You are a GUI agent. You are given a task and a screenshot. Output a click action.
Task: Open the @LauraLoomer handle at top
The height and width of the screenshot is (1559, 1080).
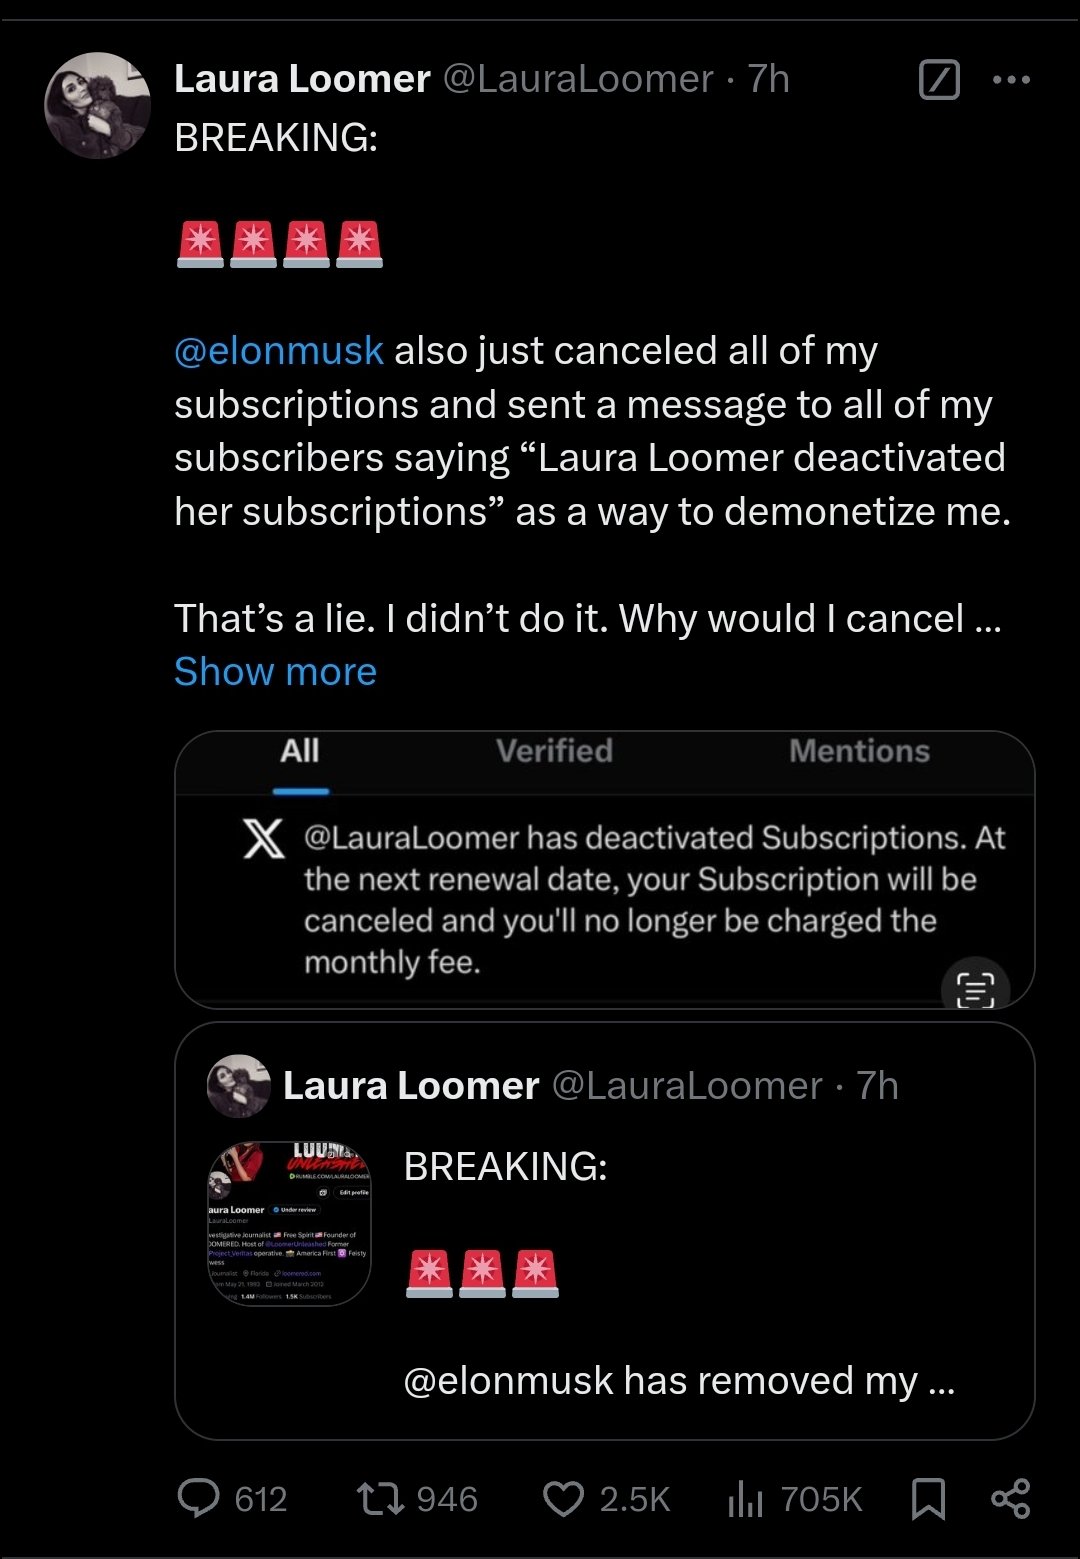click(578, 79)
